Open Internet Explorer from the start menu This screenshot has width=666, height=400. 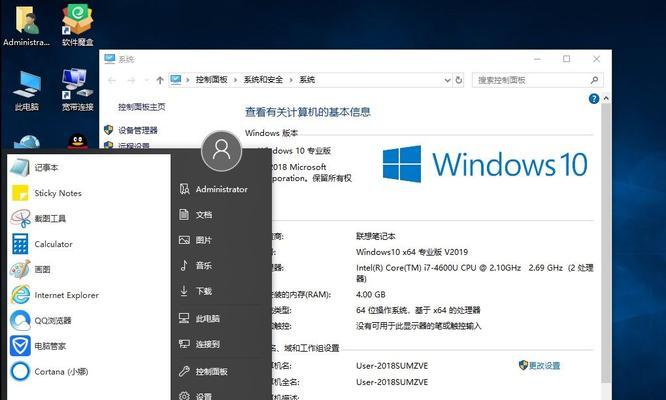coord(88,295)
